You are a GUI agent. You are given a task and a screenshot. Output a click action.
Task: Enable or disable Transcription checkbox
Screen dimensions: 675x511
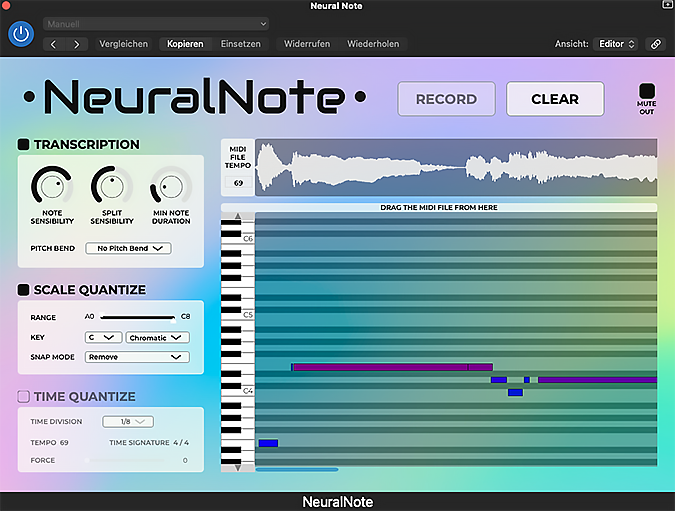point(23,144)
